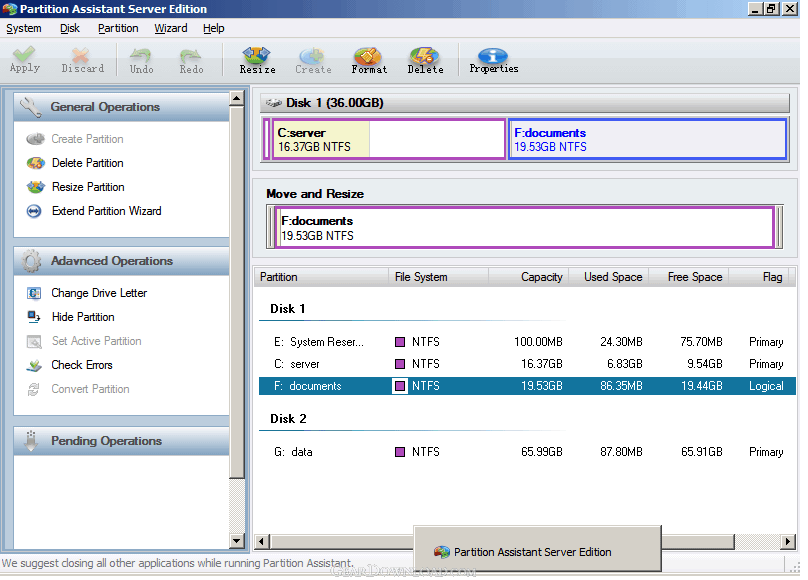Click the NTFS color swatch for C: server

point(399,364)
